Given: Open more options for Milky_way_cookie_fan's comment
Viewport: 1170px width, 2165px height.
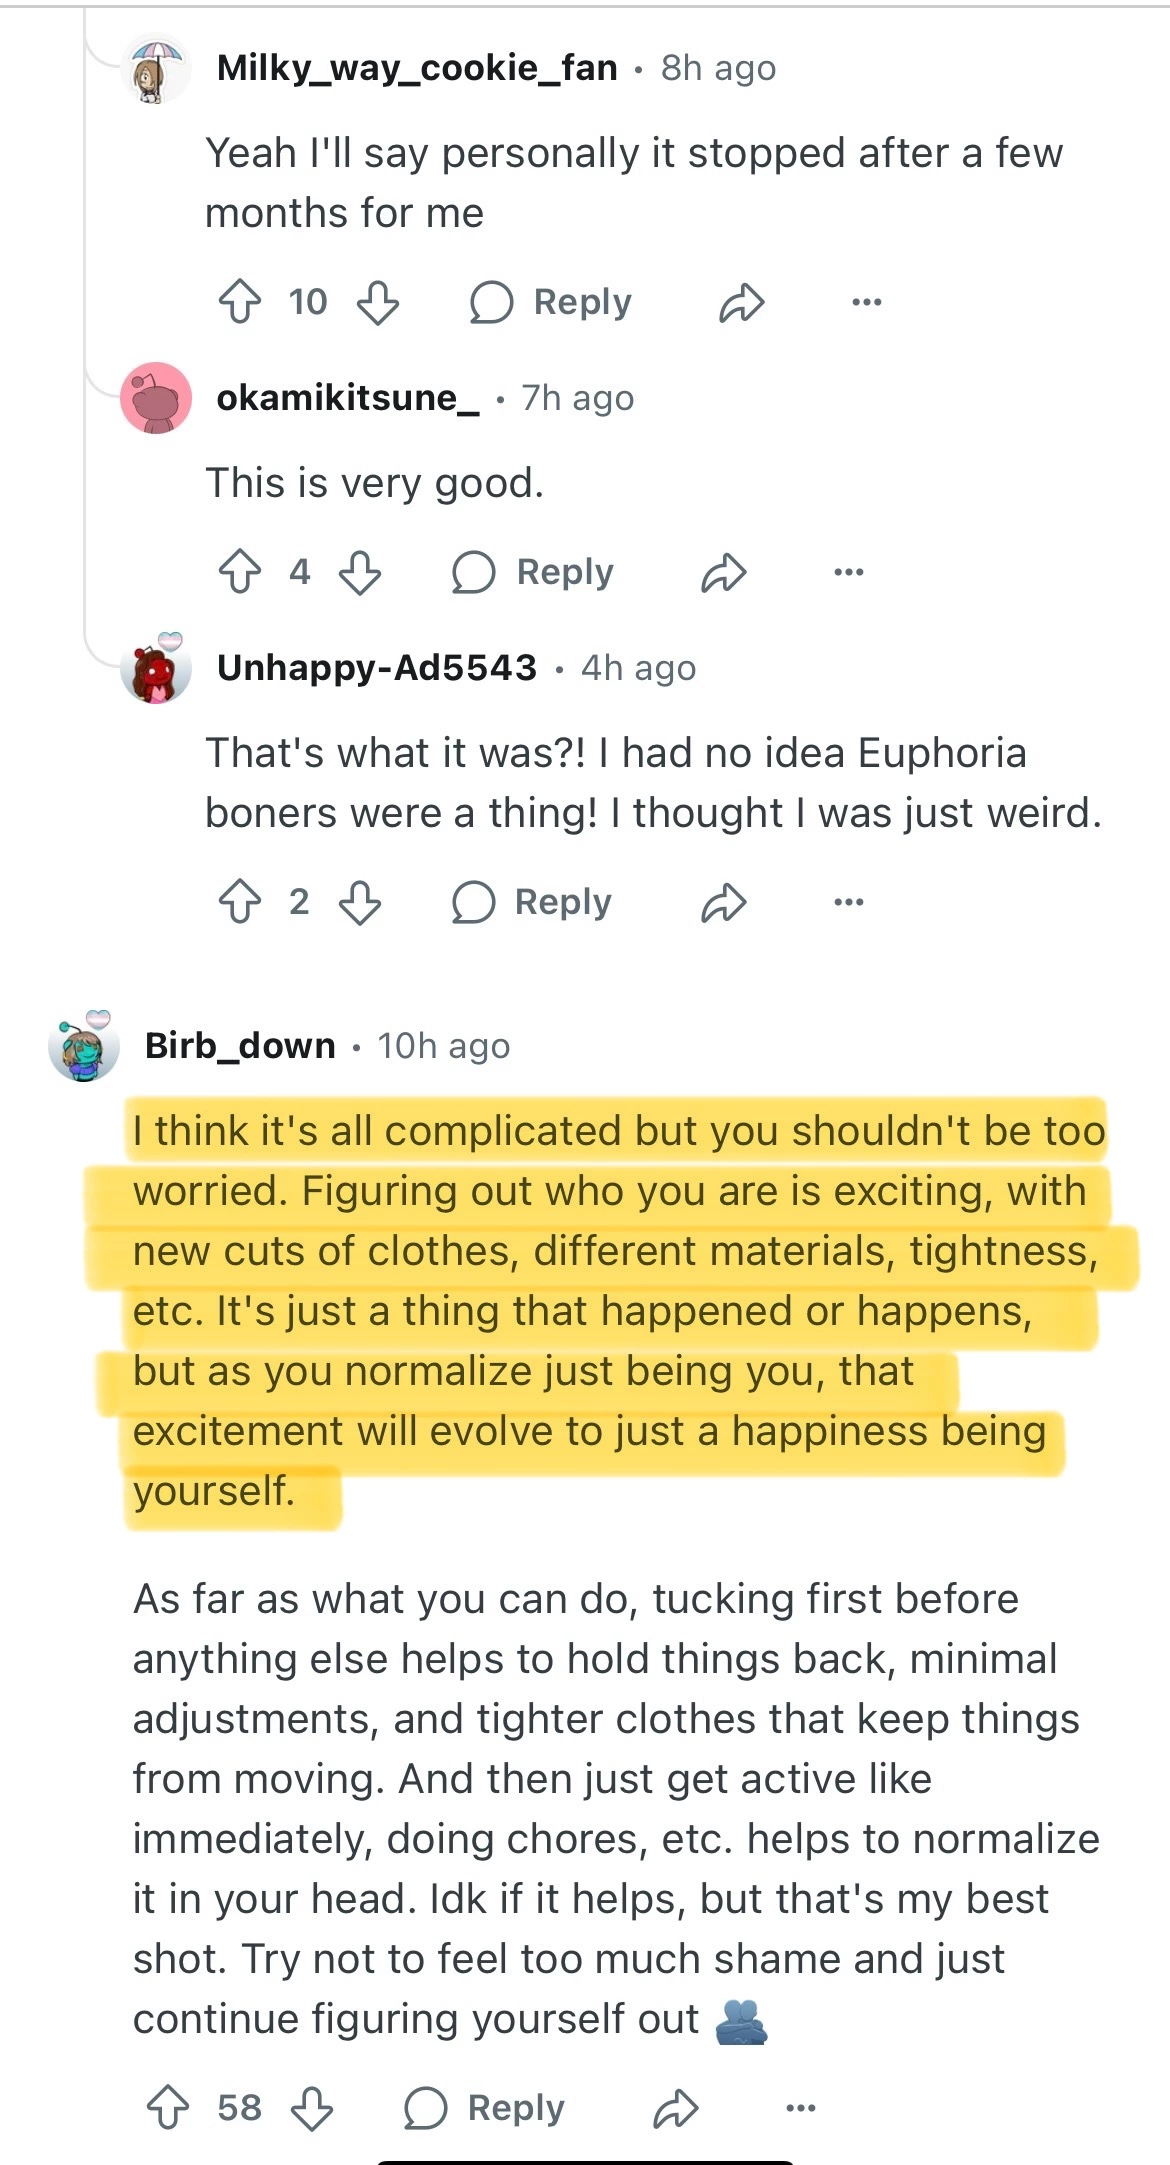Looking at the screenshot, I should (x=866, y=302).
